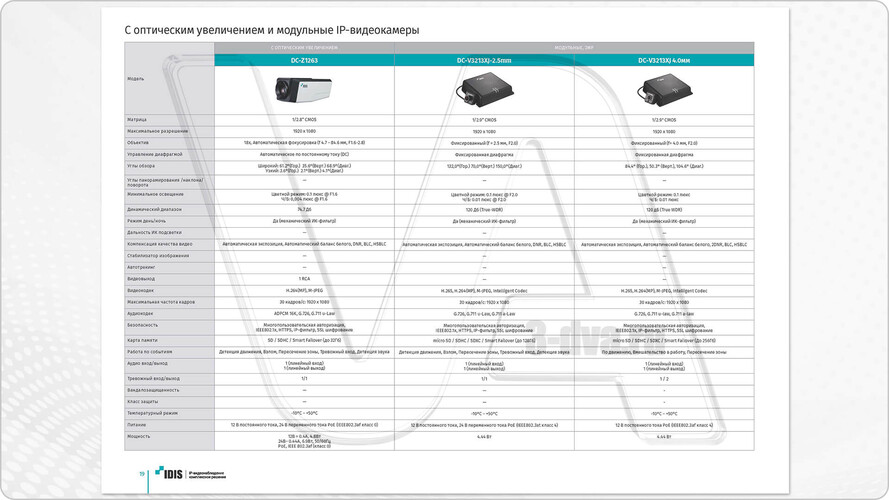This screenshot has height=500, width=889.
Task: Click the 'SD / SDHC / Smart Failover' DC-Z1263 cell
Action: (x=304, y=340)
